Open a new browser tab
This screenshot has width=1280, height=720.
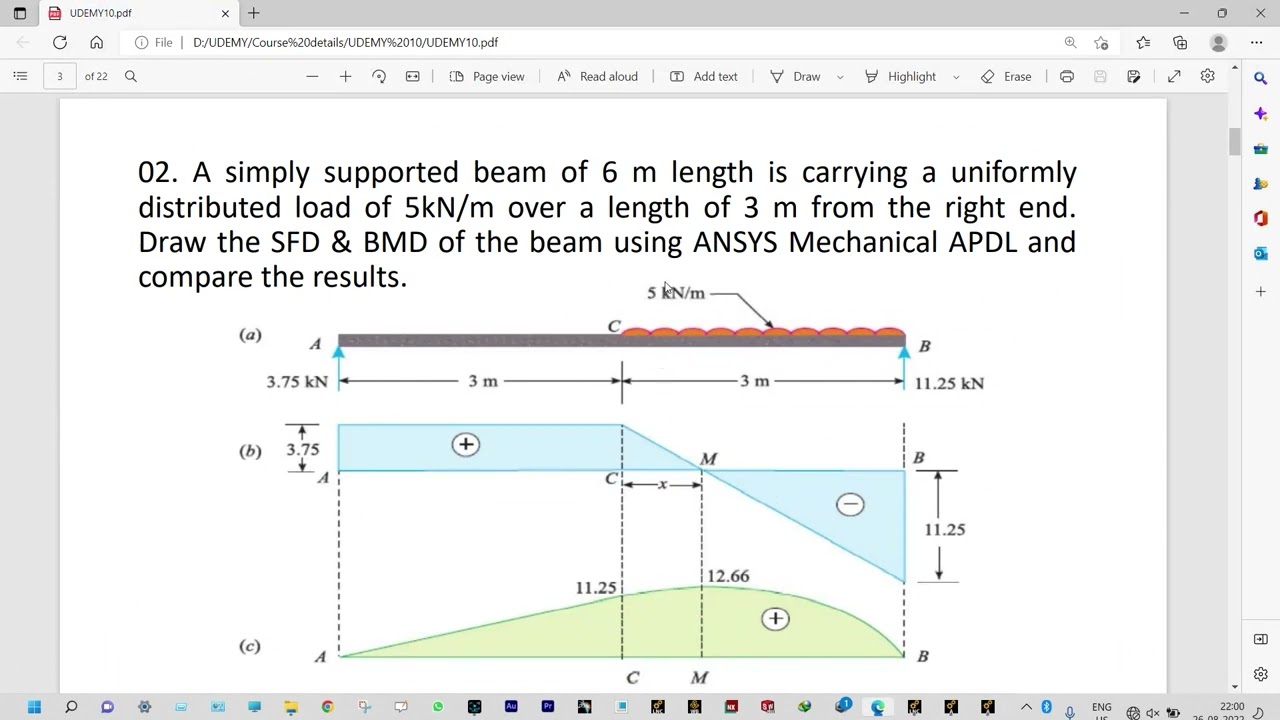254,13
